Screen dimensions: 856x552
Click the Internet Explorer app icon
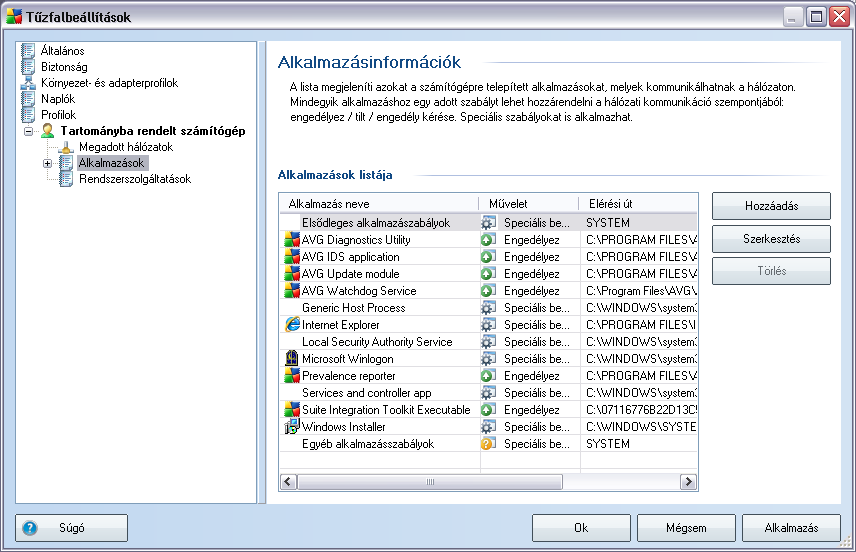pos(292,324)
